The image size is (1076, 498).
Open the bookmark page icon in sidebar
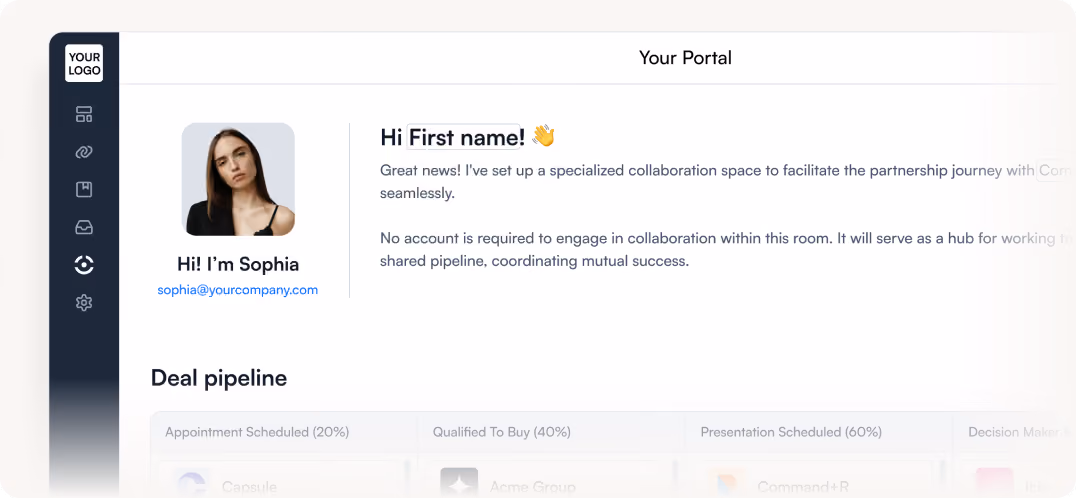coord(84,190)
